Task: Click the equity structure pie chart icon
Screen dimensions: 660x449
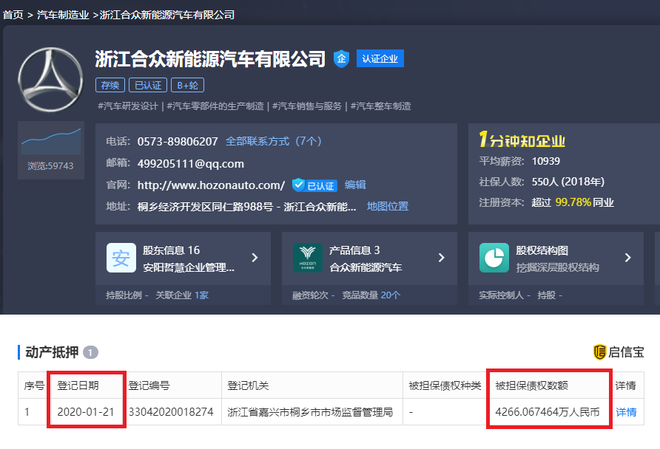Action: click(494, 258)
